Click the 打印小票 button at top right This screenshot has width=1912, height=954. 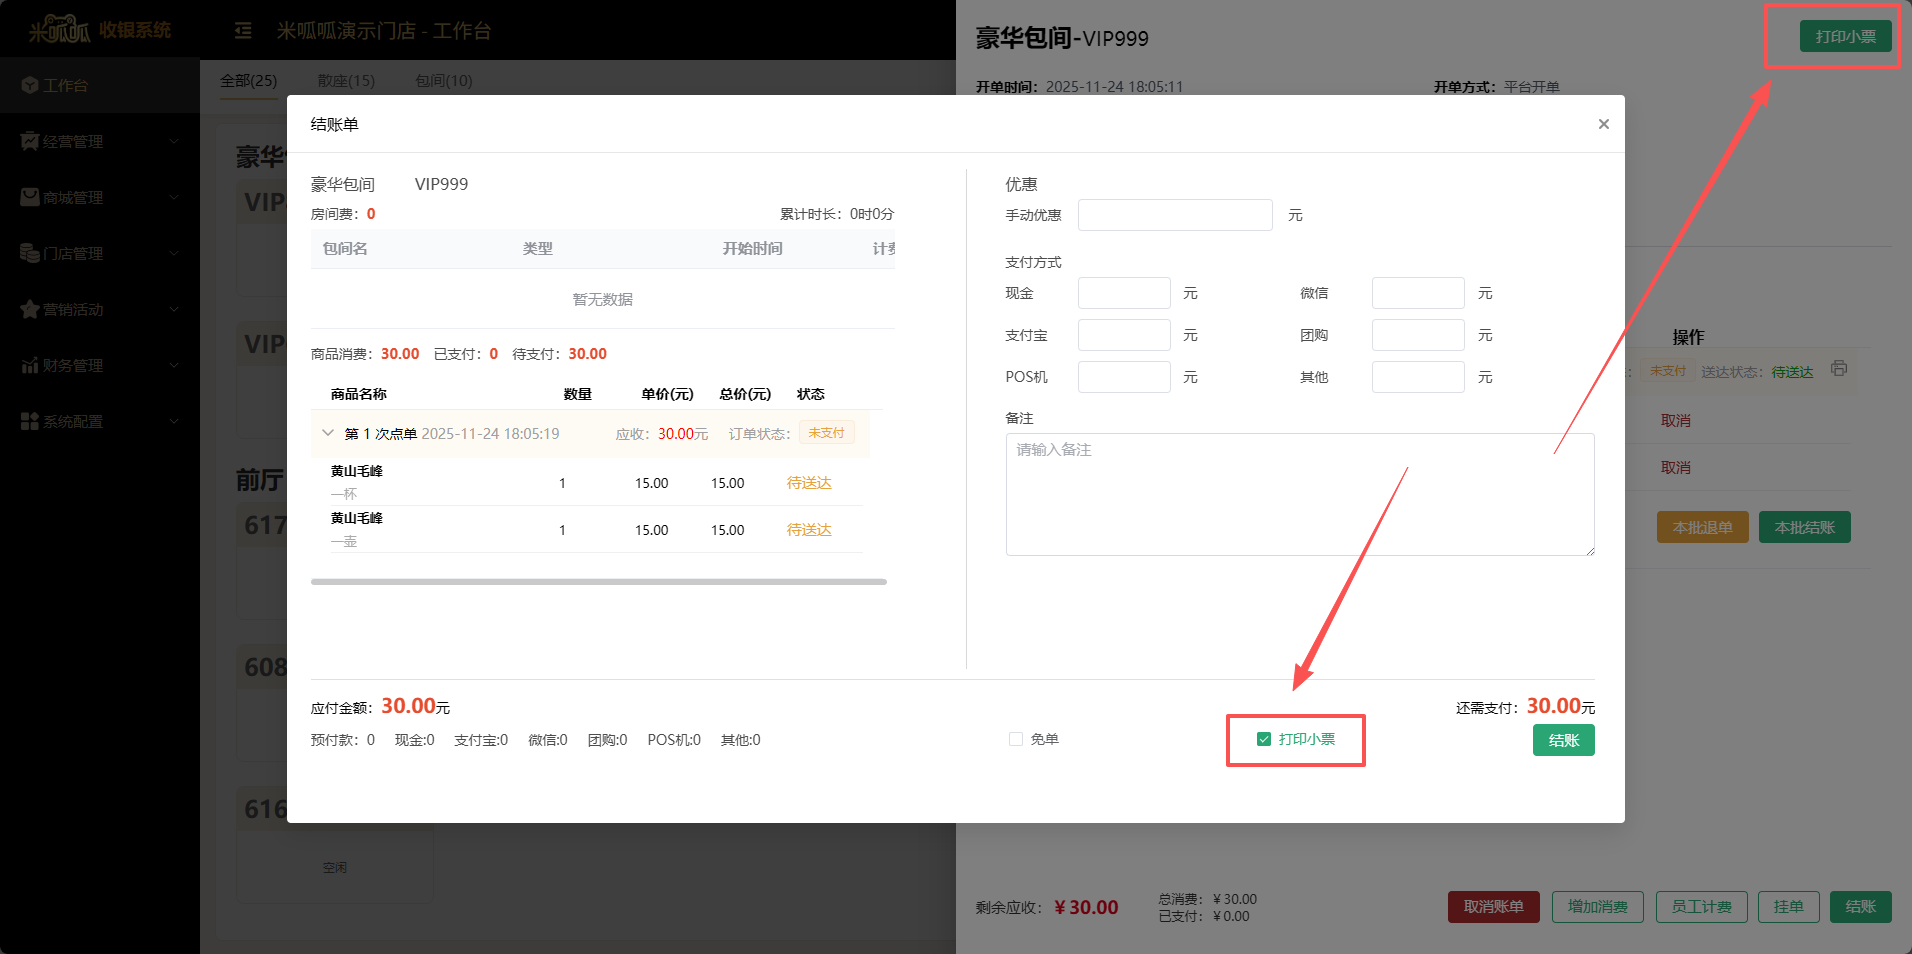(1845, 36)
